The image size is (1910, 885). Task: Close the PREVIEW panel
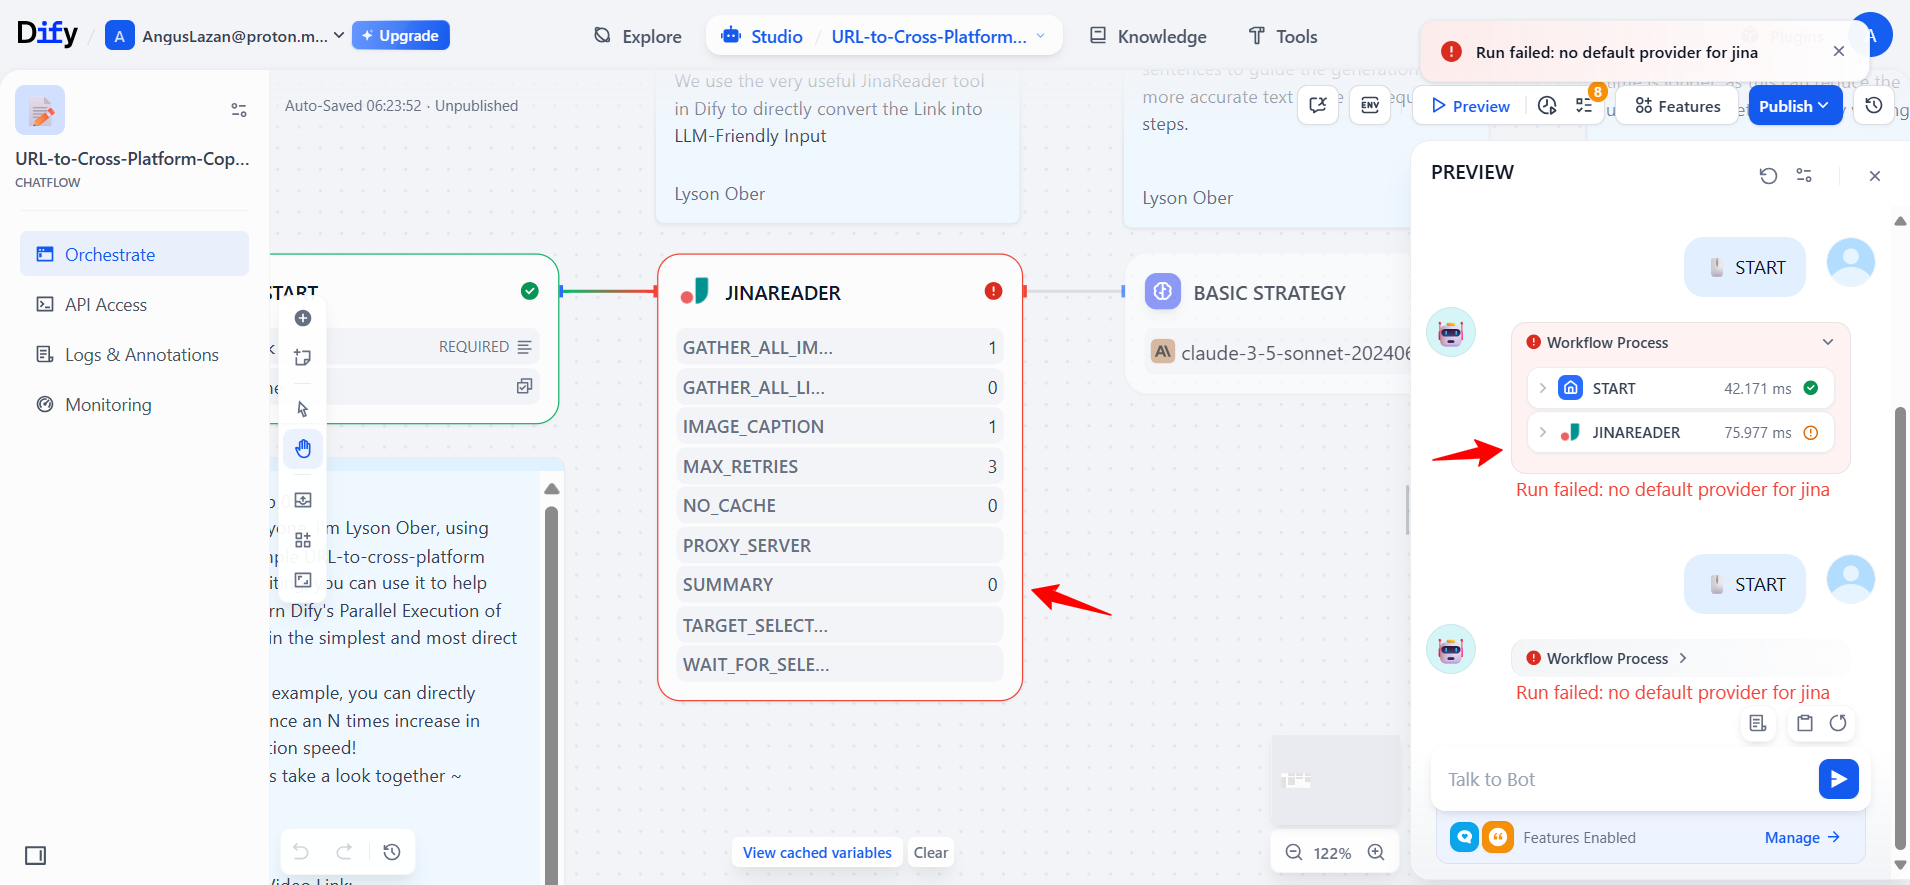[x=1875, y=176]
